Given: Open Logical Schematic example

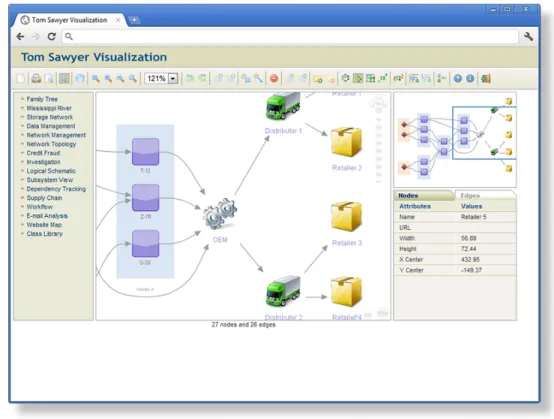Looking at the screenshot, I should click(x=51, y=171).
